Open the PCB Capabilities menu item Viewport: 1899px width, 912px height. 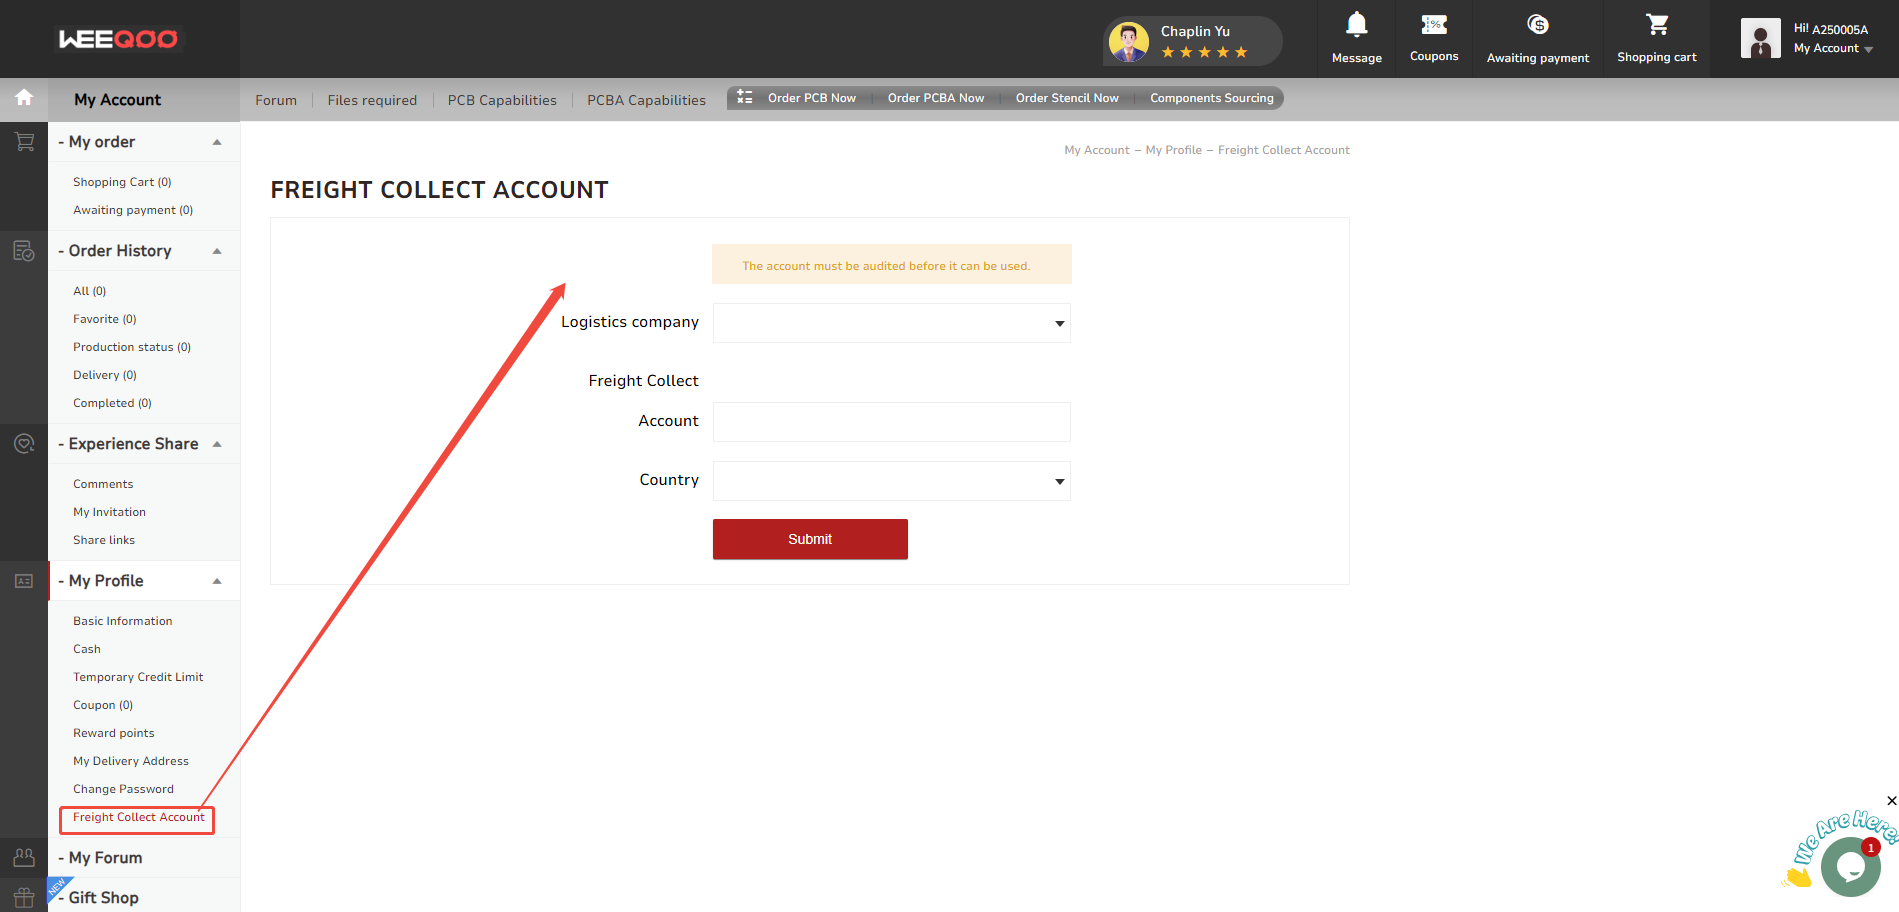(502, 100)
